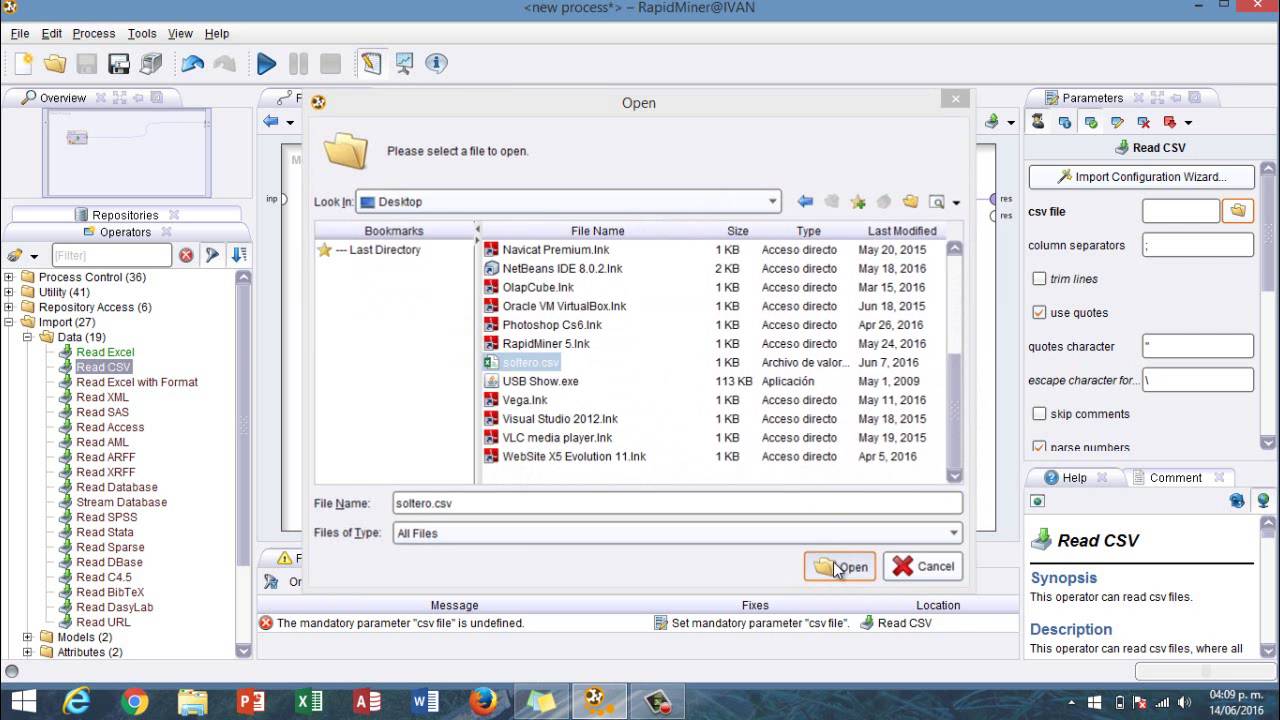Open Firefox from the taskbar
The height and width of the screenshot is (720, 1280).
click(484, 702)
